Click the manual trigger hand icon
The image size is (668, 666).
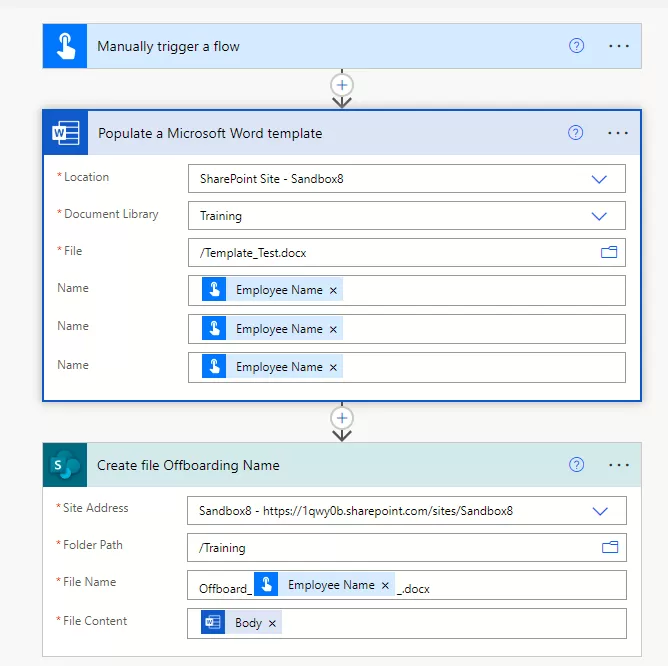(x=65, y=47)
